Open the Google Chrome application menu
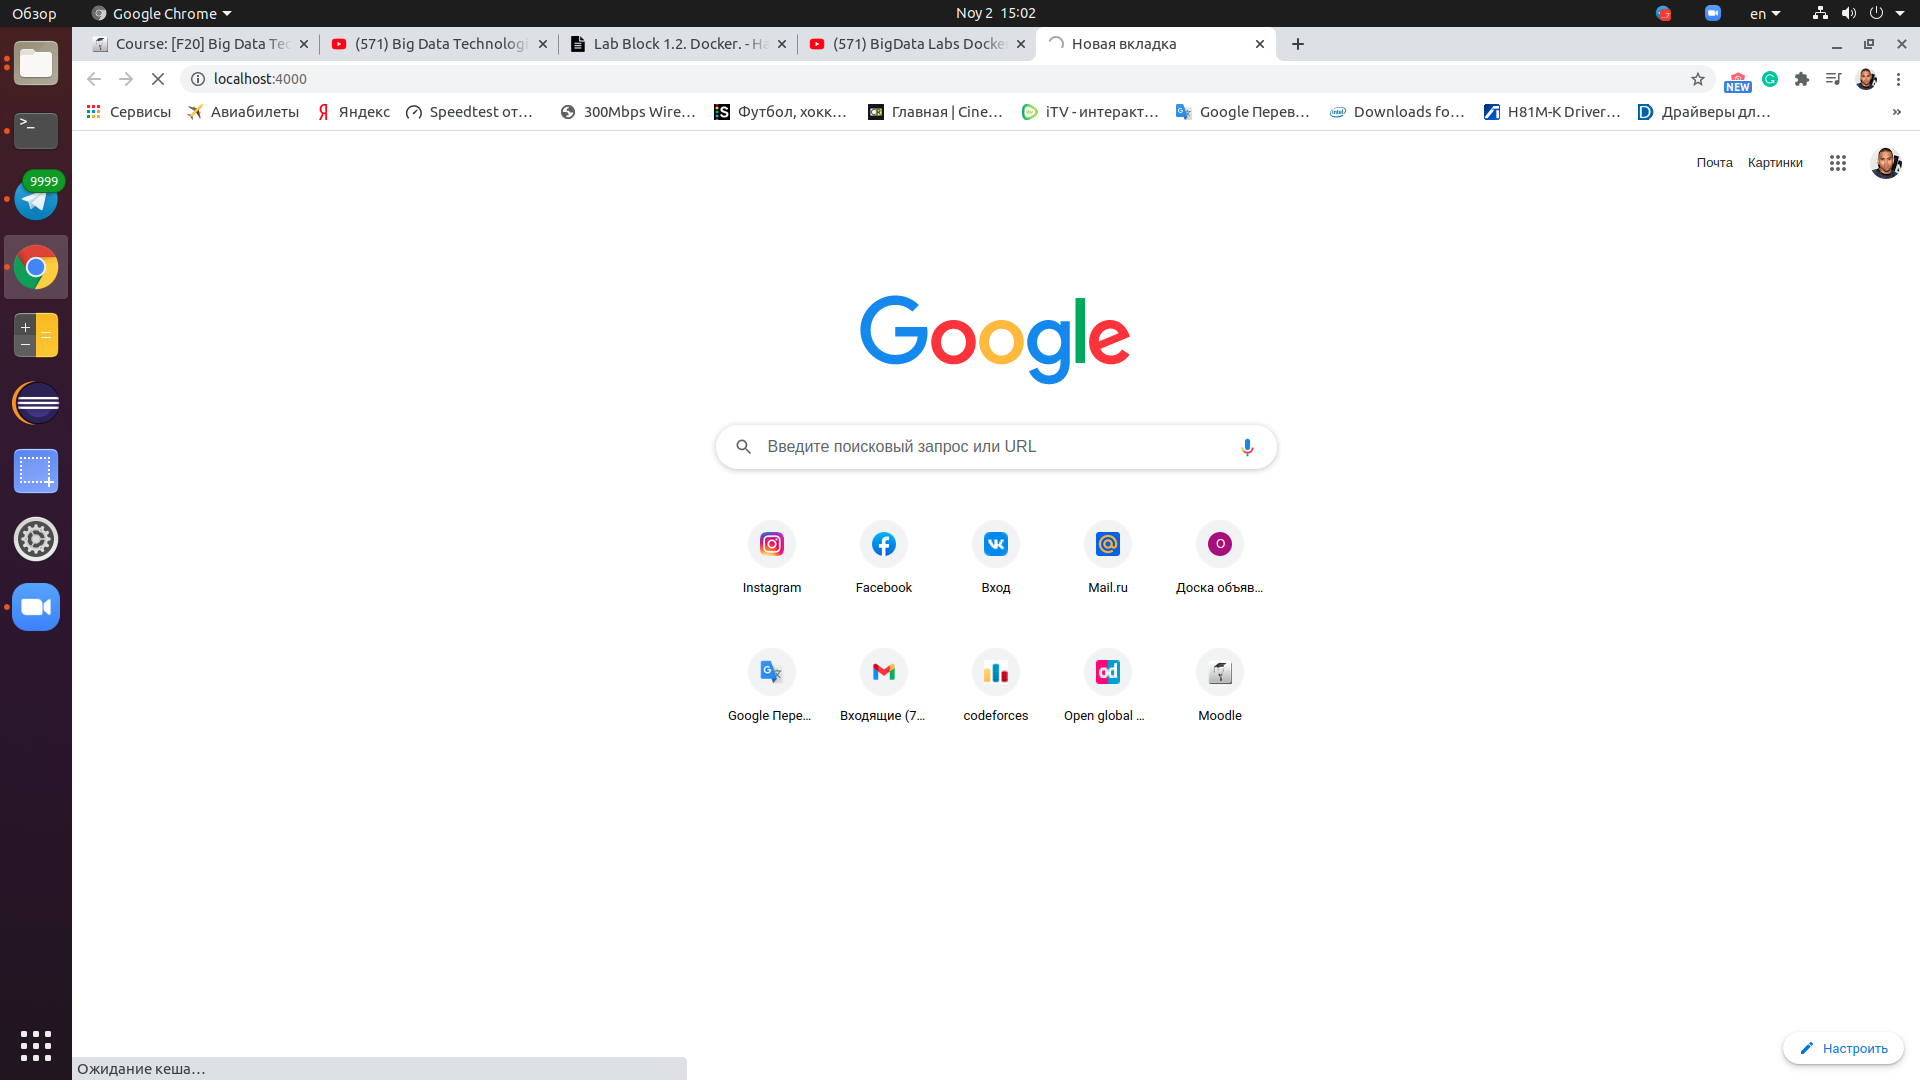 tap(161, 13)
